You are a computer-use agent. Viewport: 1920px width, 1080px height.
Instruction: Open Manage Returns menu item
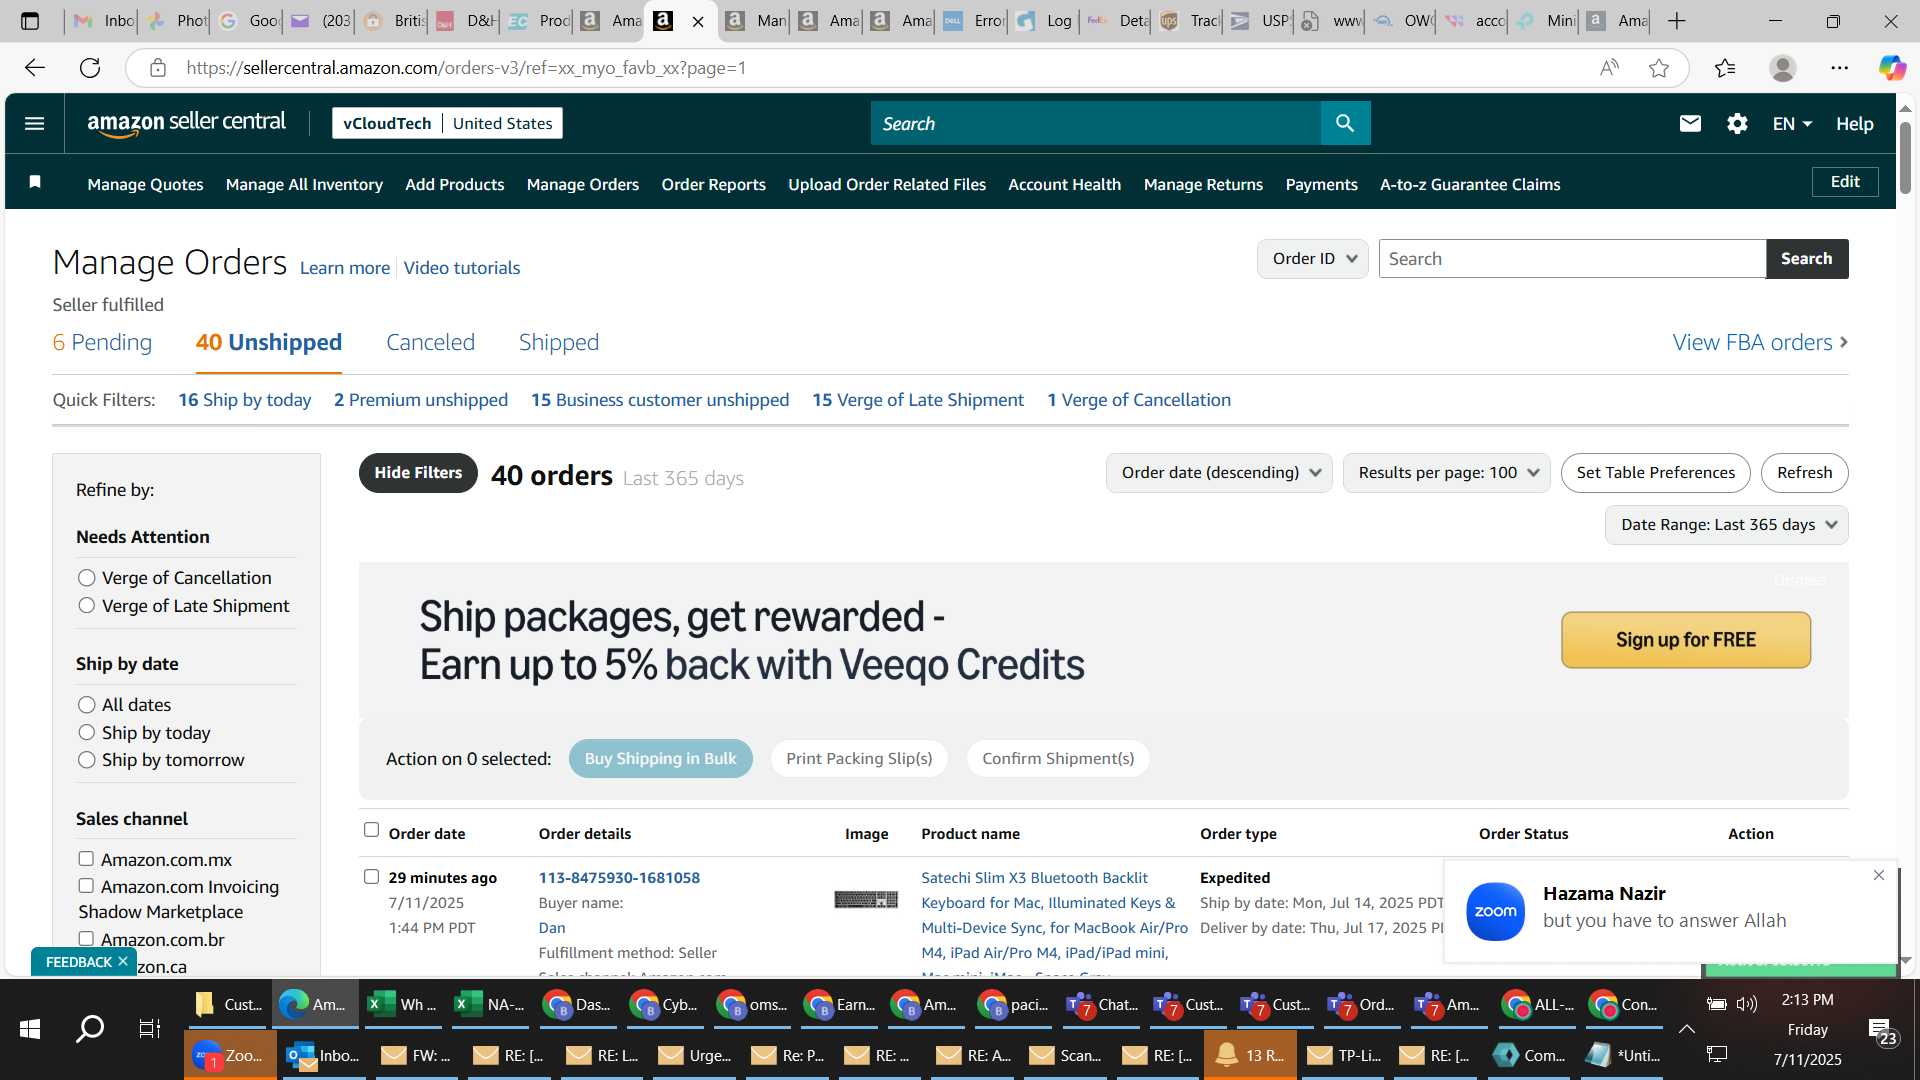[1203, 184]
